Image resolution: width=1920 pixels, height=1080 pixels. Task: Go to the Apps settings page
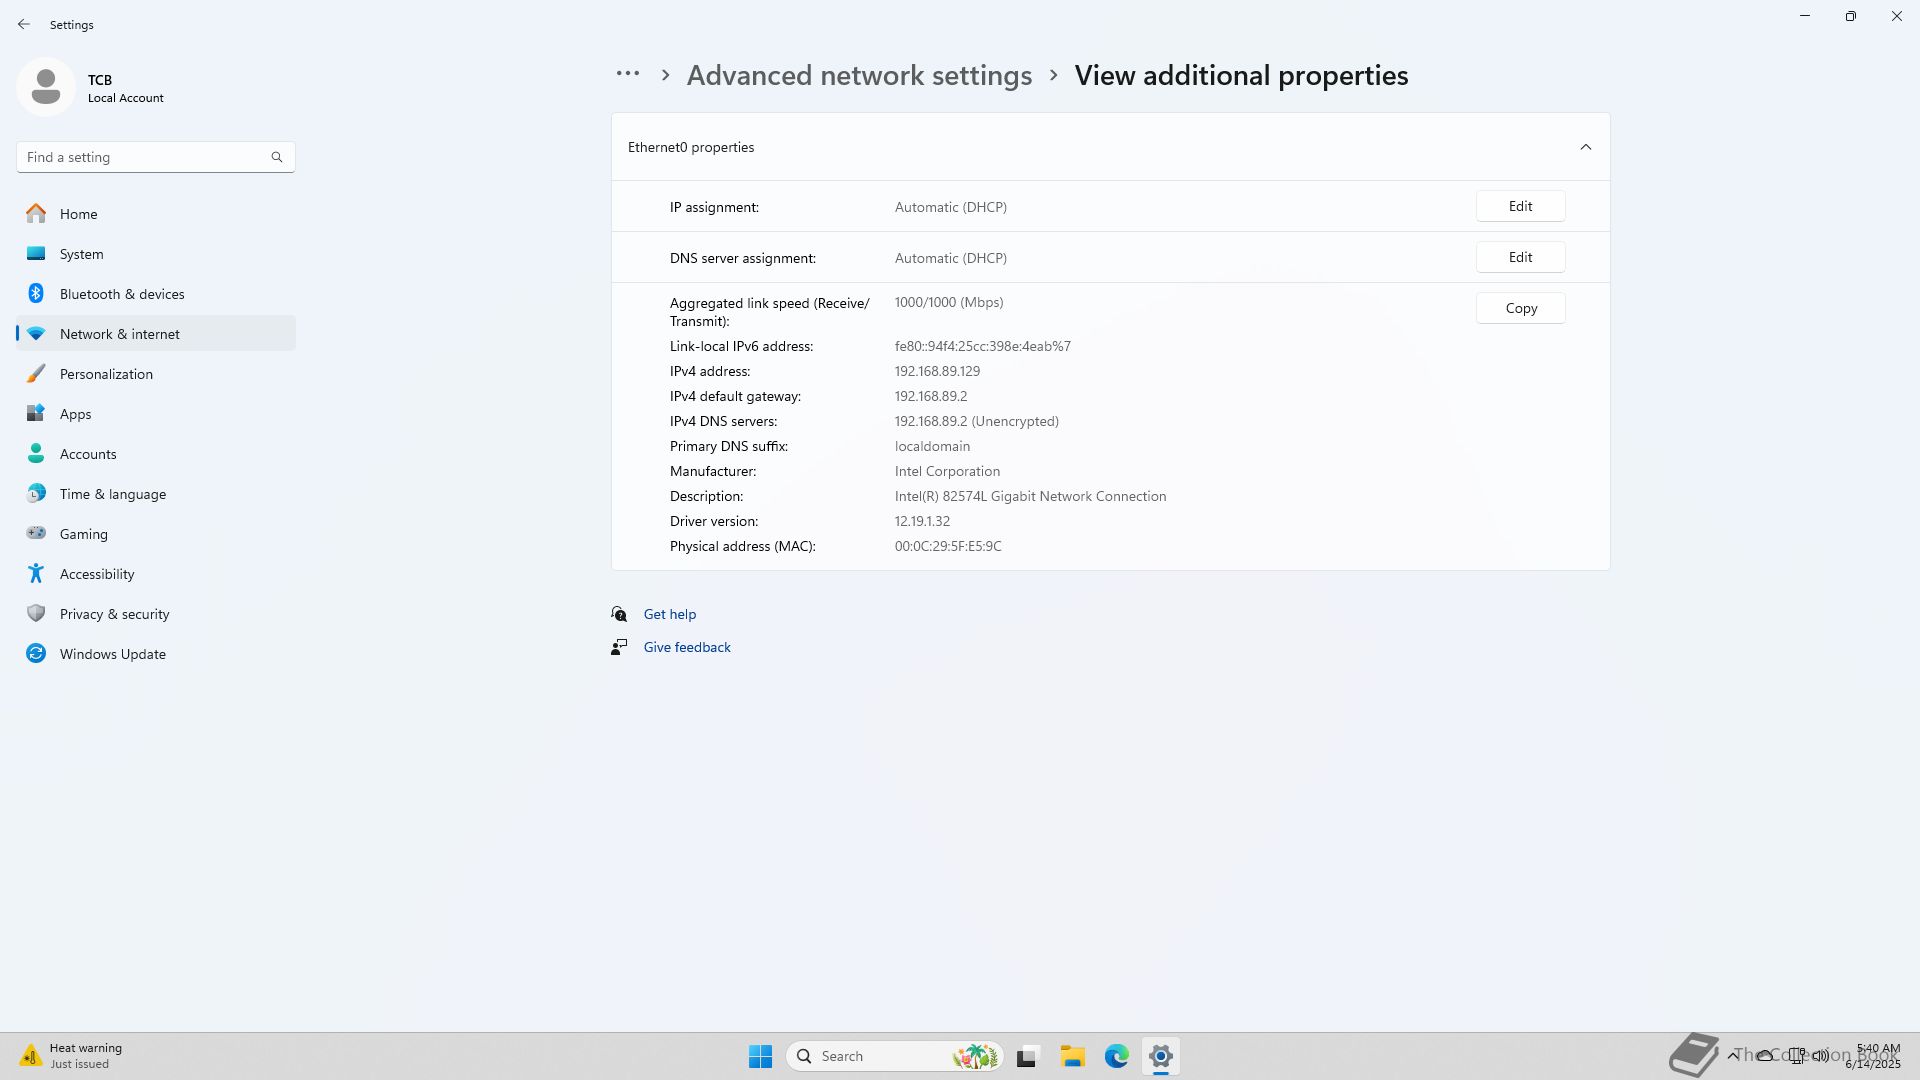click(x=75, y=414)
